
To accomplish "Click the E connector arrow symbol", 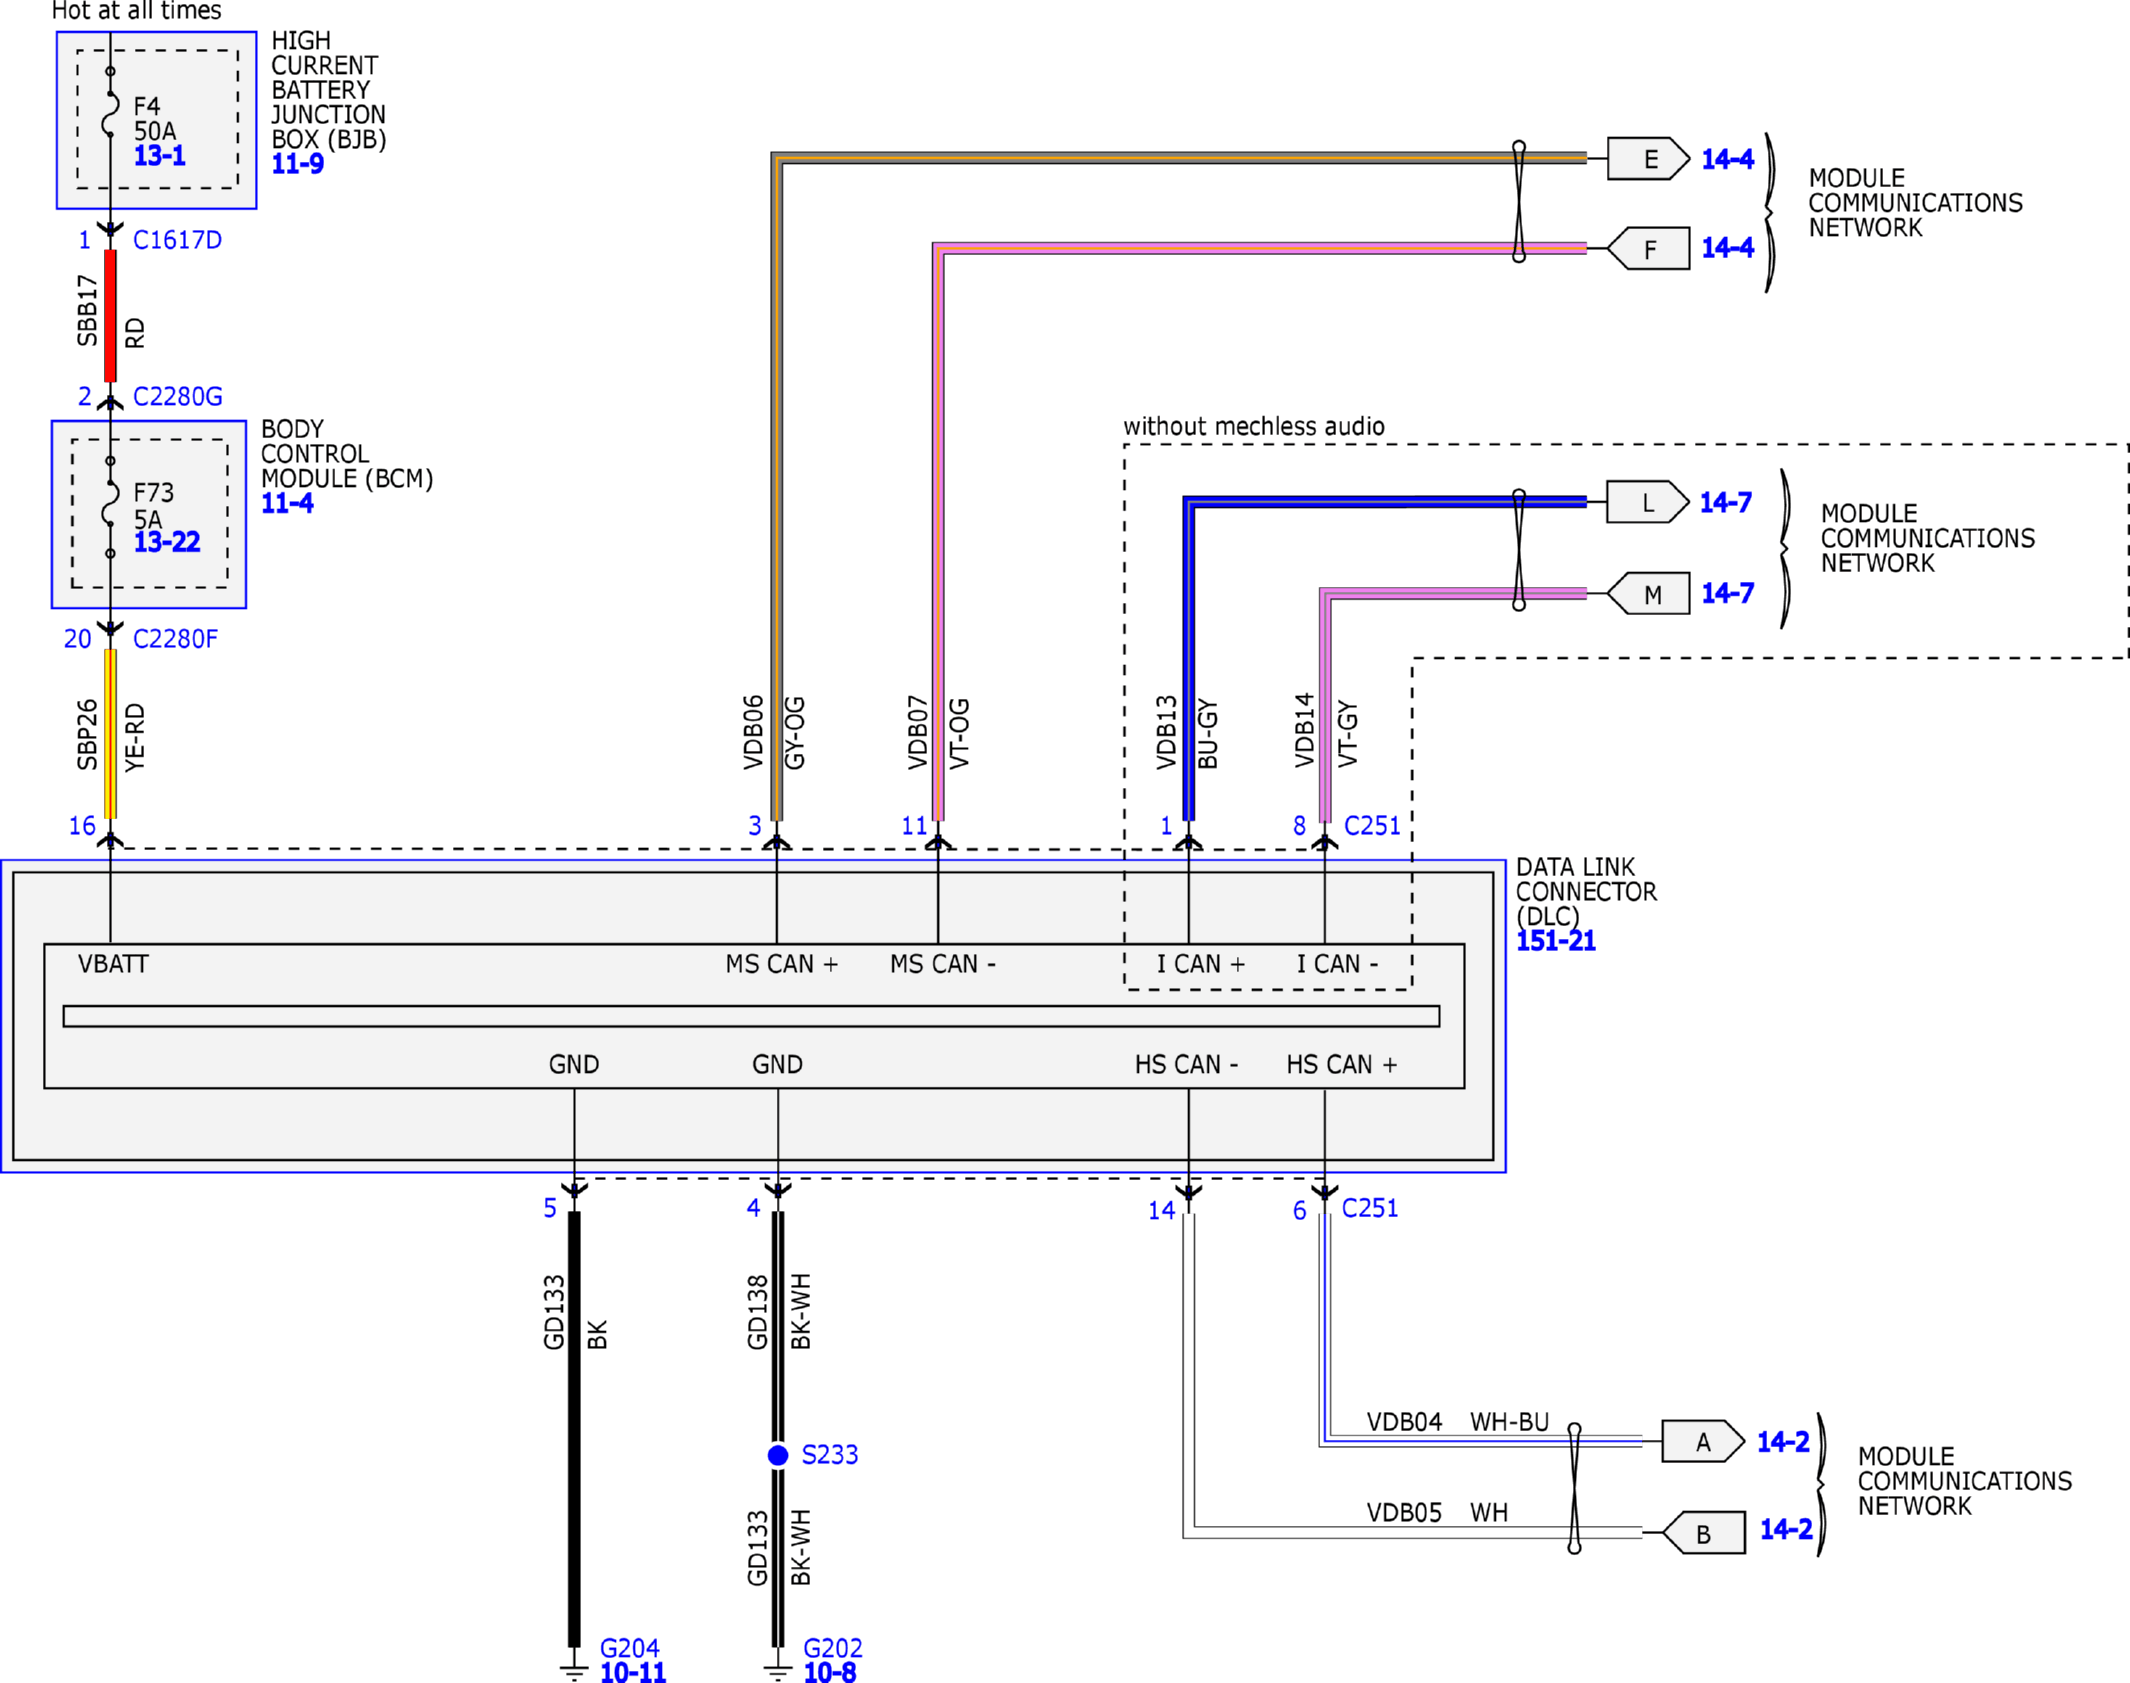I will coord(1647,159).
